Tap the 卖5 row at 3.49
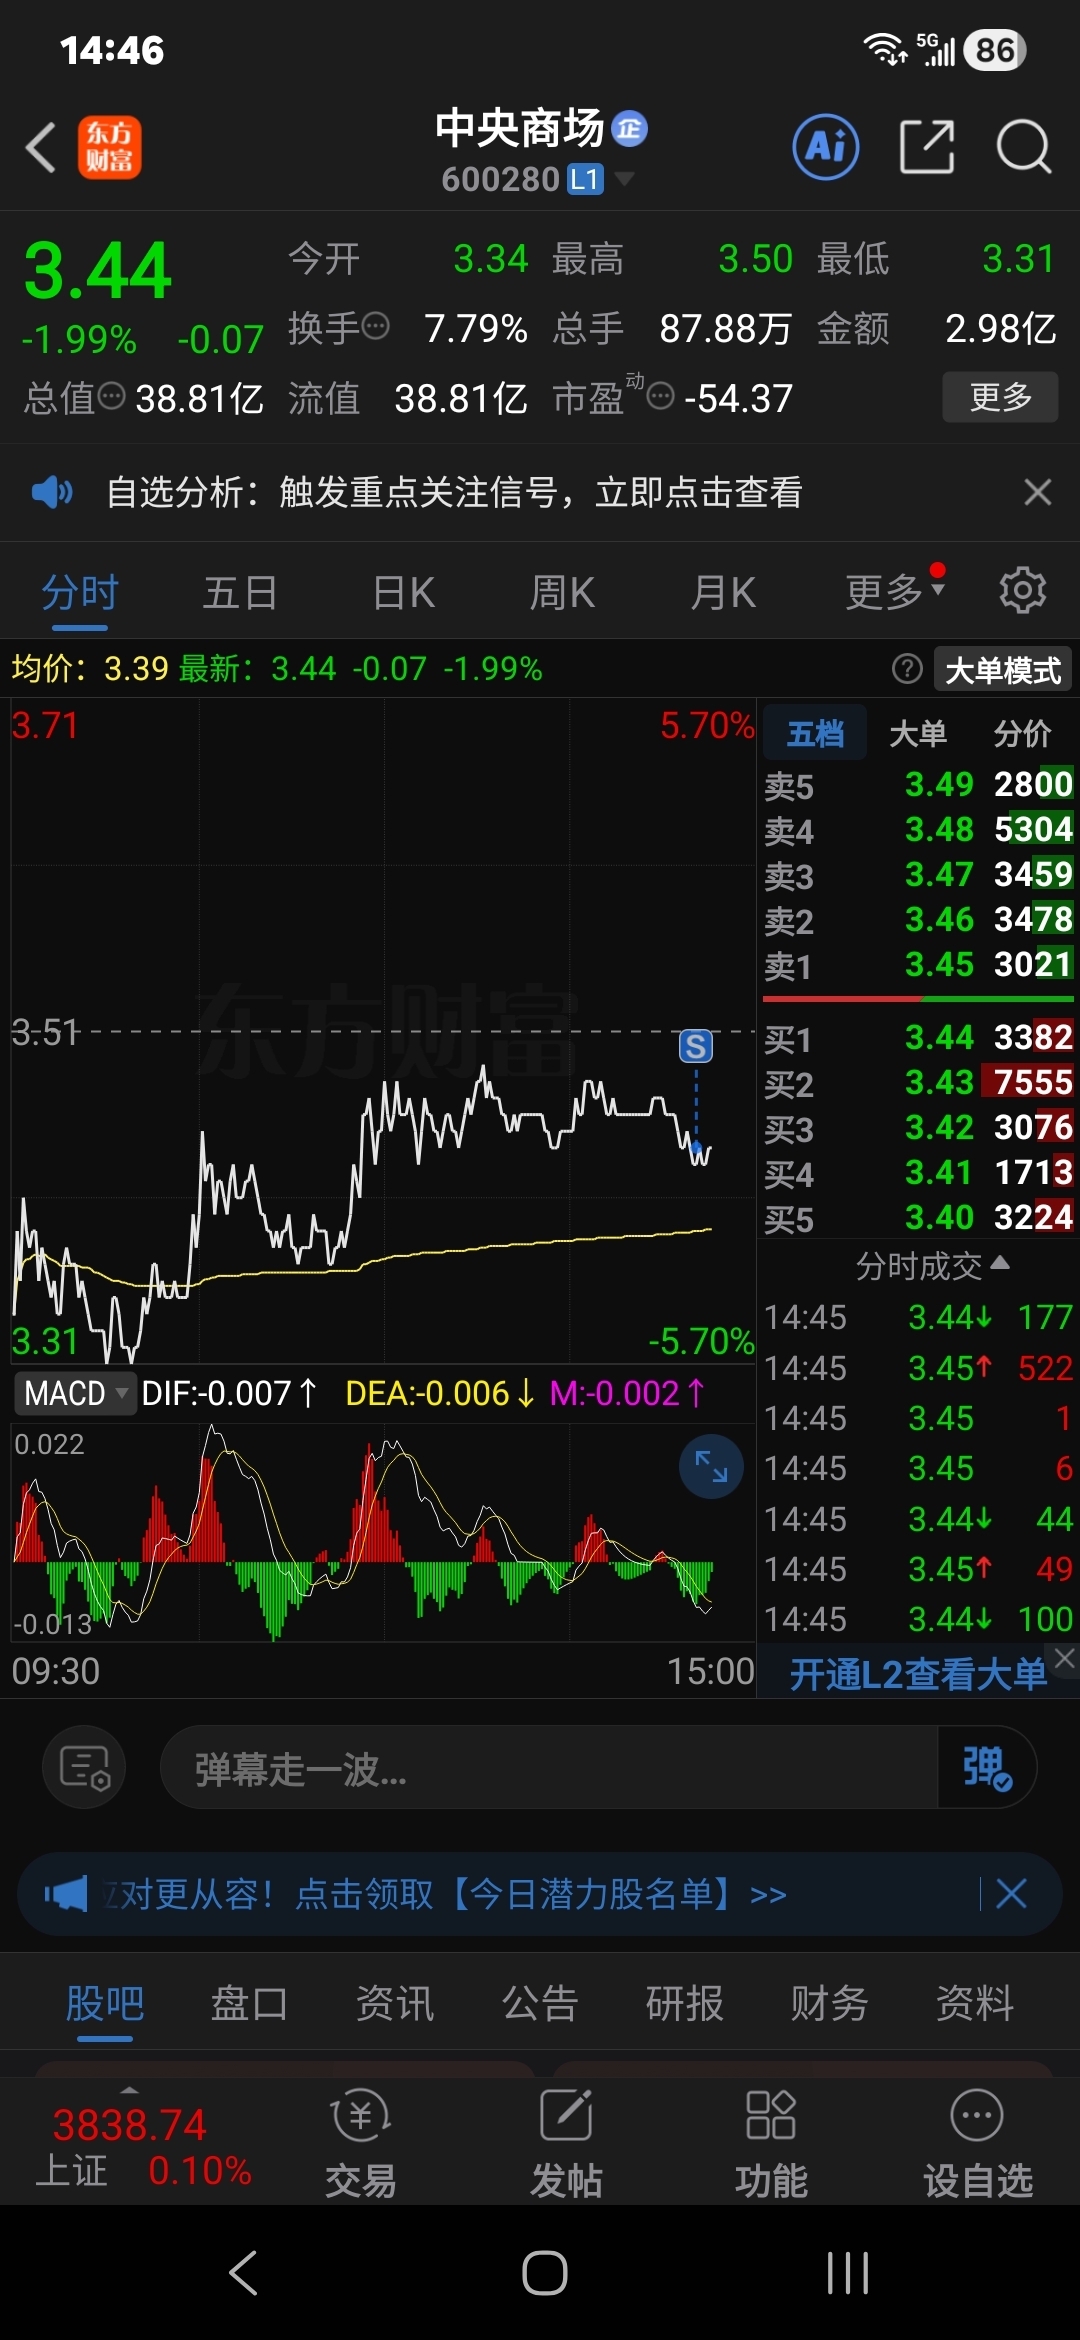This screenshot has width=1080, height=2340. coord(918,785)
